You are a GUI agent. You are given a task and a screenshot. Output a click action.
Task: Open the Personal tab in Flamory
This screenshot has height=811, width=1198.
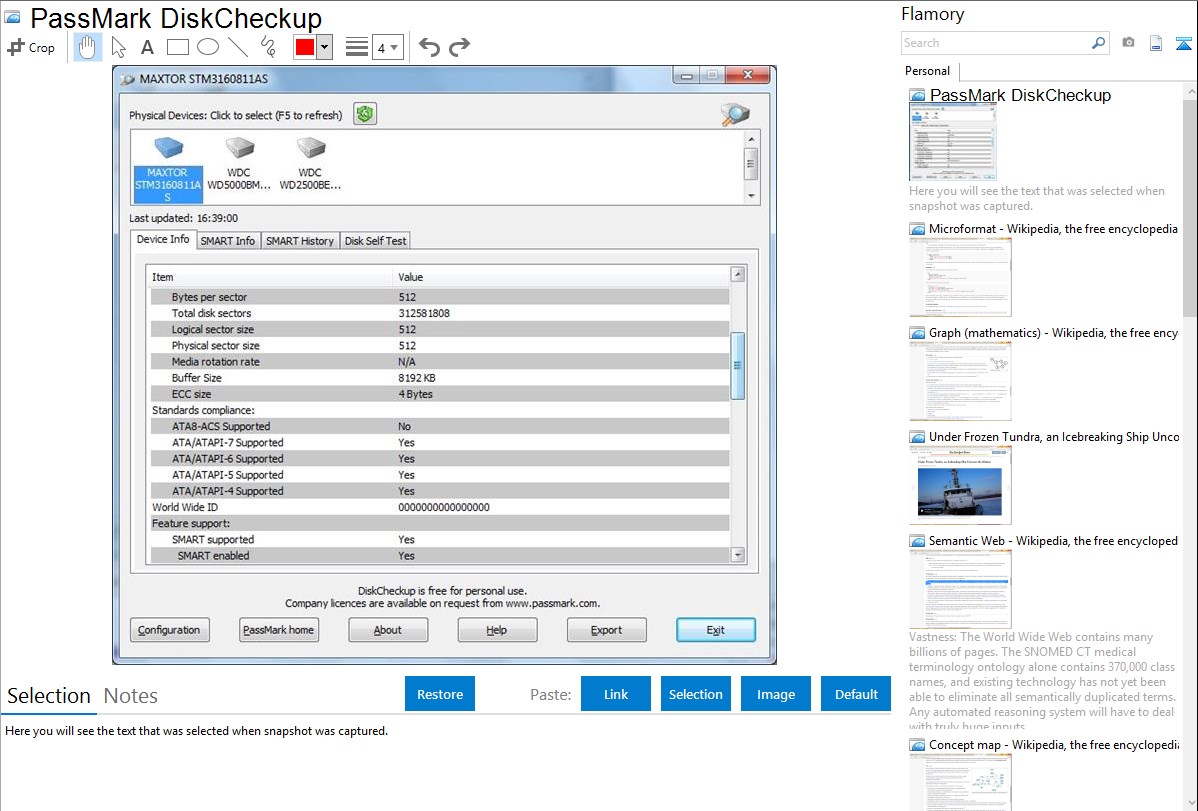tap(928, 71)
